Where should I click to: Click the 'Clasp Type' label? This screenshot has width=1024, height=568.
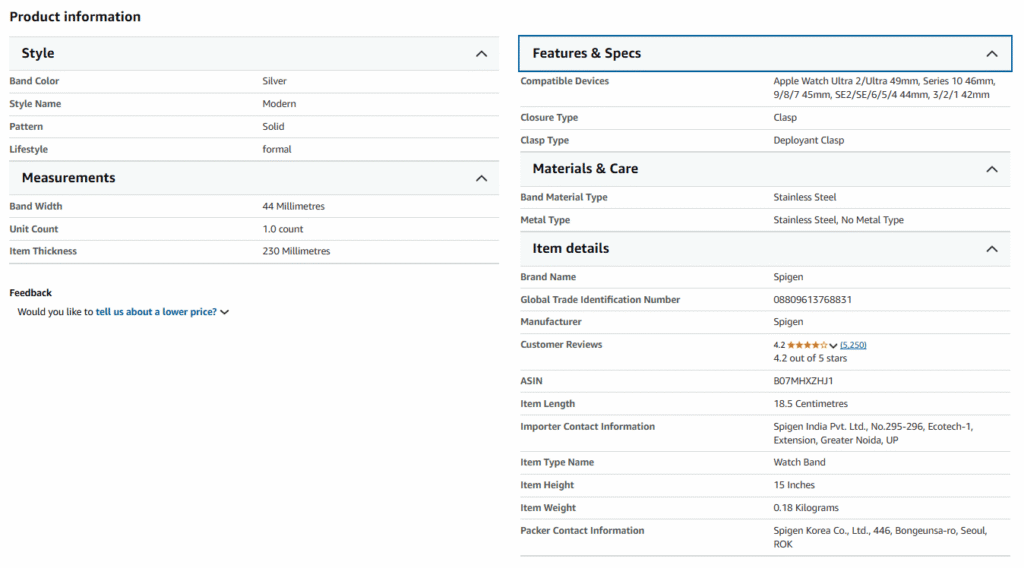(x=545, y=140)
